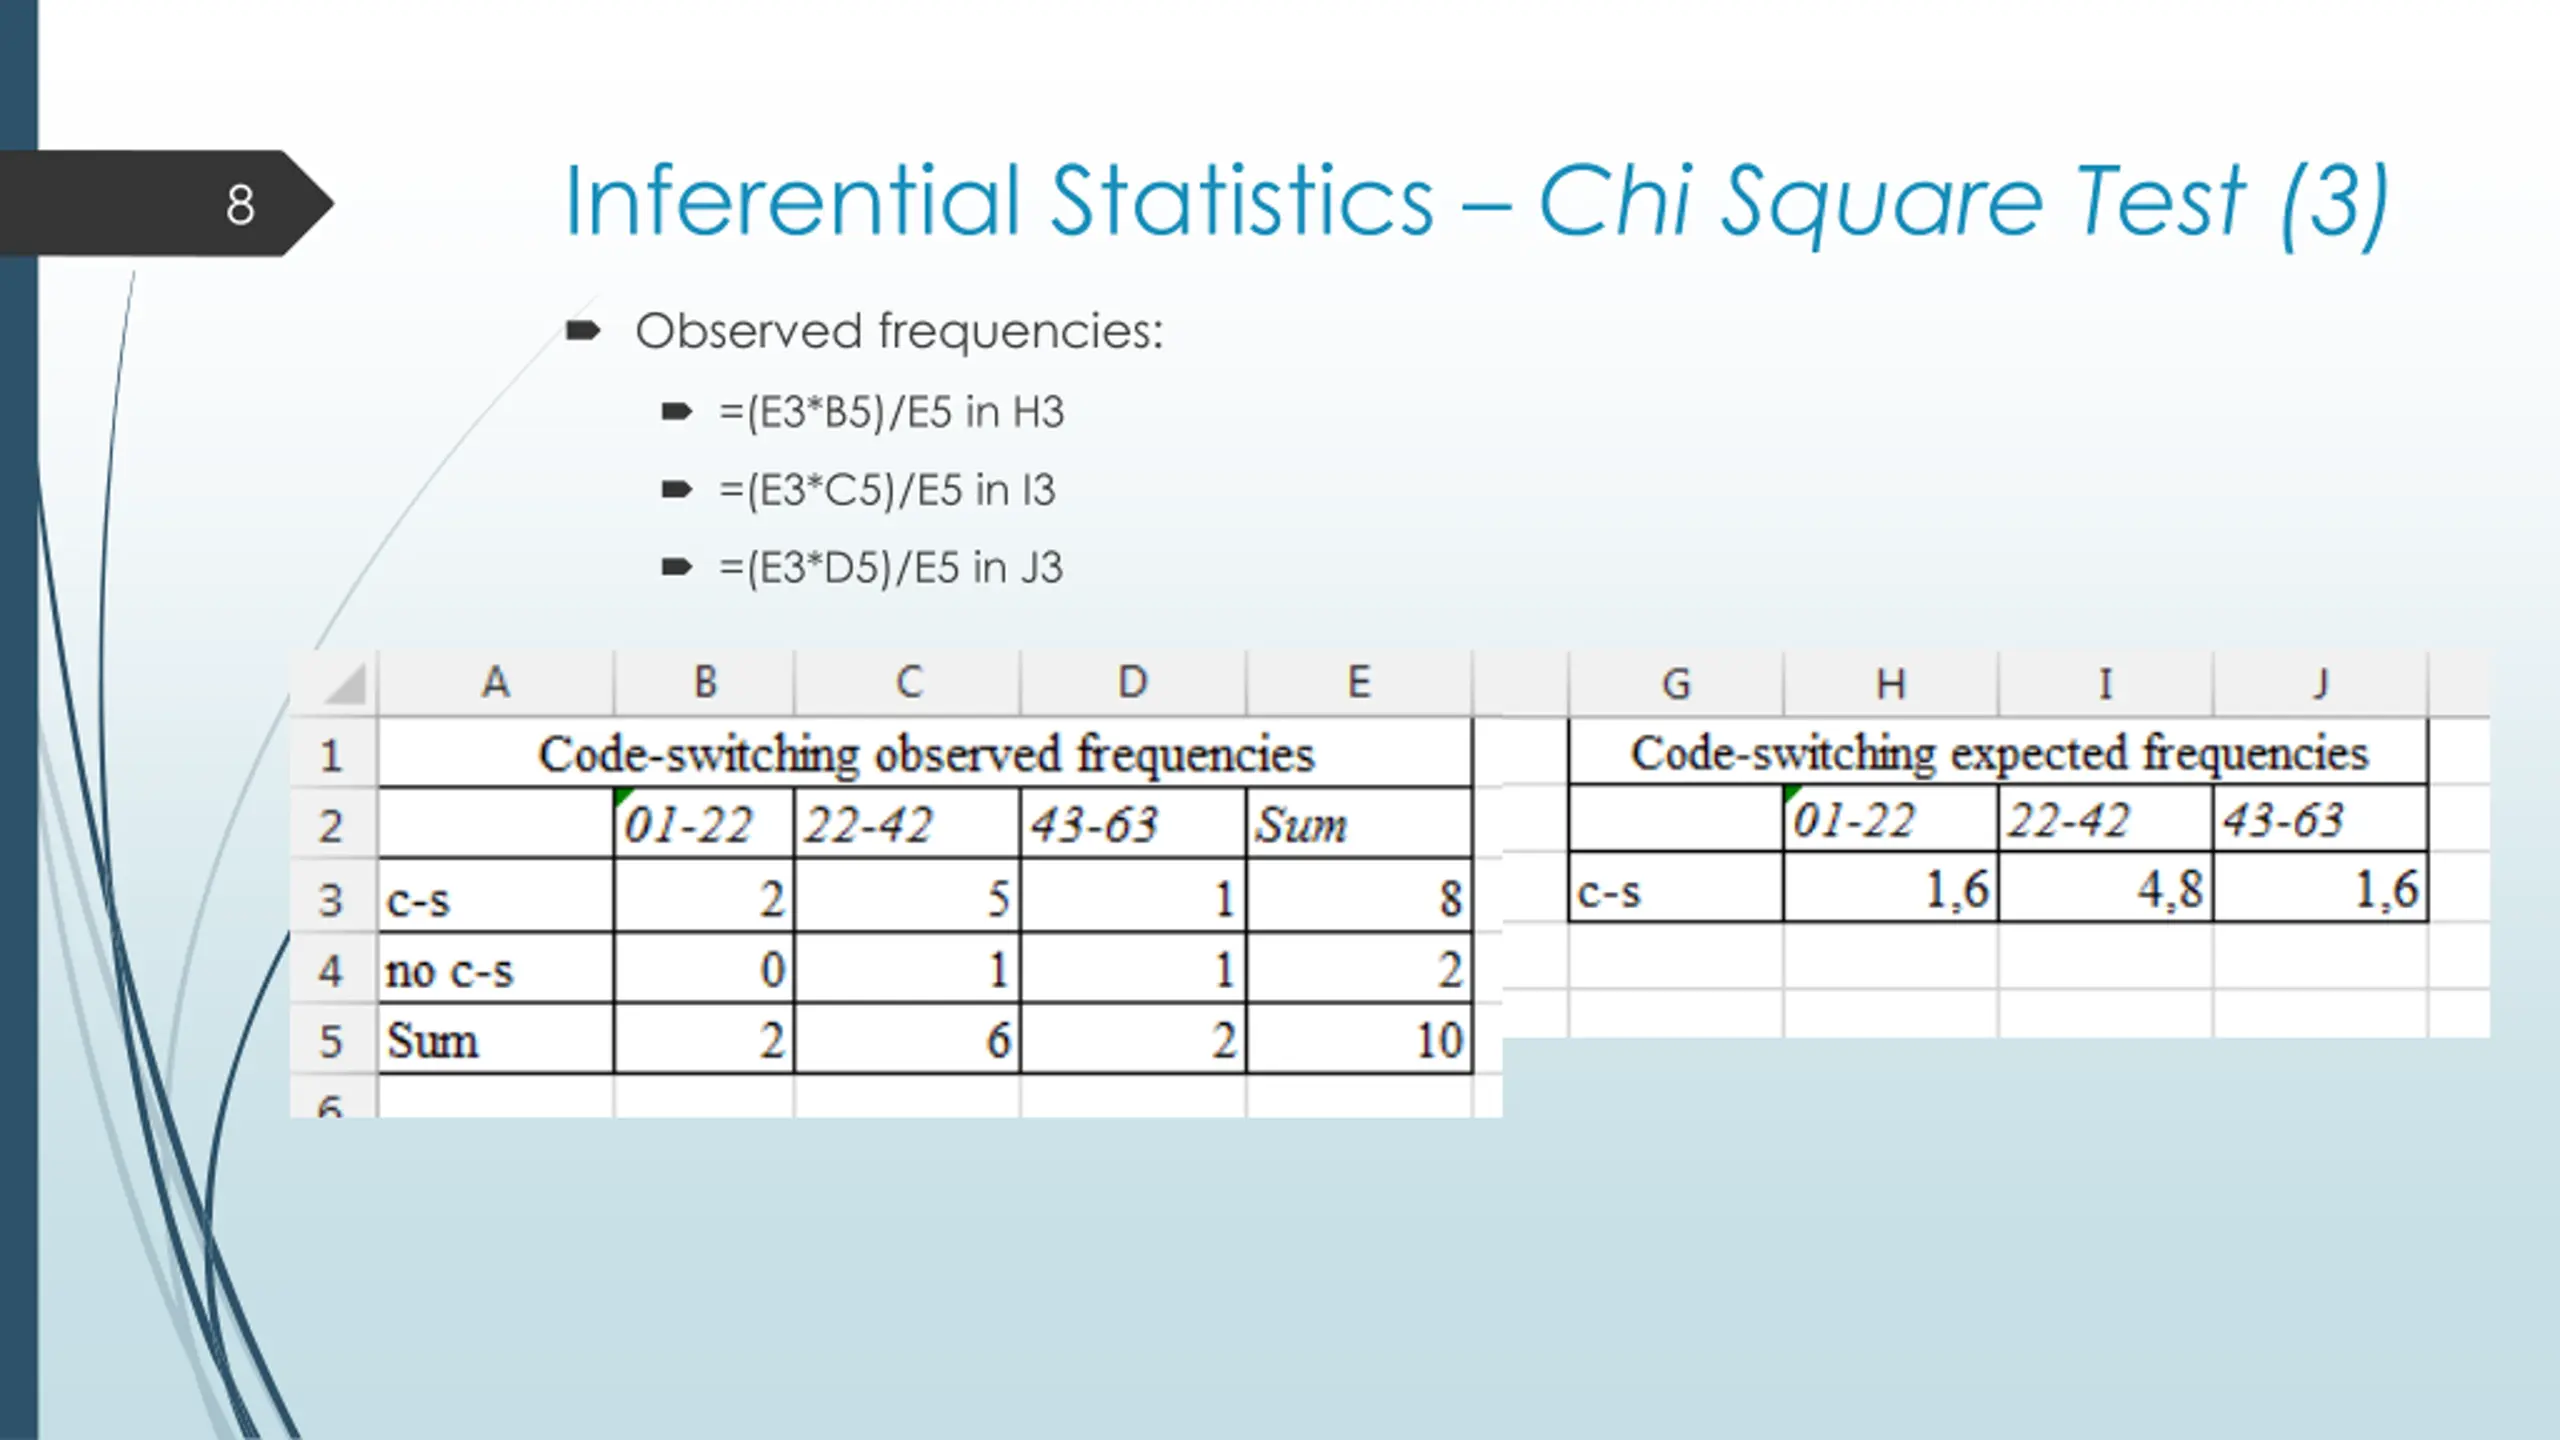Click the 'no c-s' row label cell

tap(496, 969)
